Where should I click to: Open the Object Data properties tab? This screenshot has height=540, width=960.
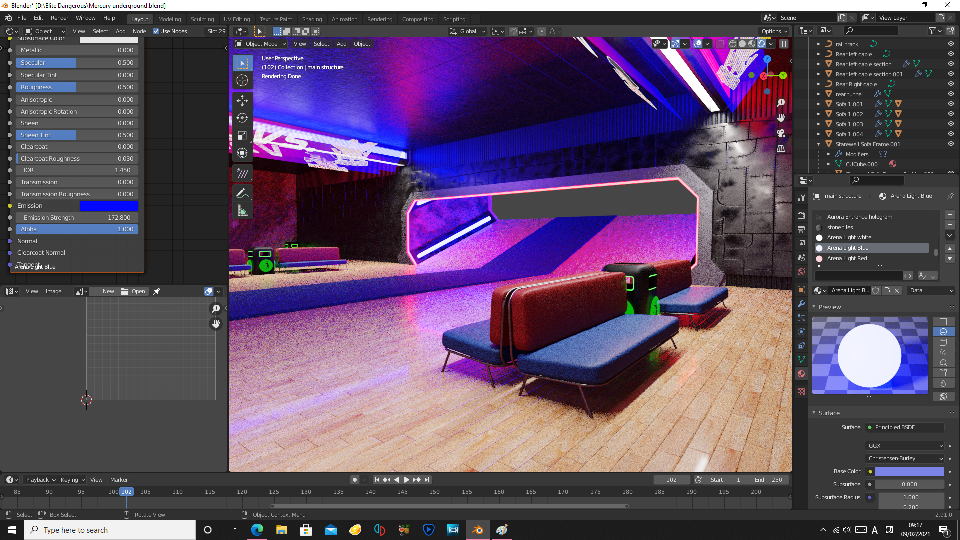(x=801, y=360)
